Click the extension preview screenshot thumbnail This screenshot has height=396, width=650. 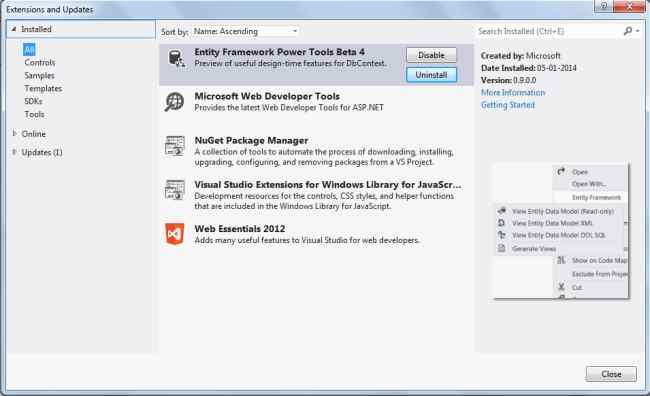pos(561,231)
